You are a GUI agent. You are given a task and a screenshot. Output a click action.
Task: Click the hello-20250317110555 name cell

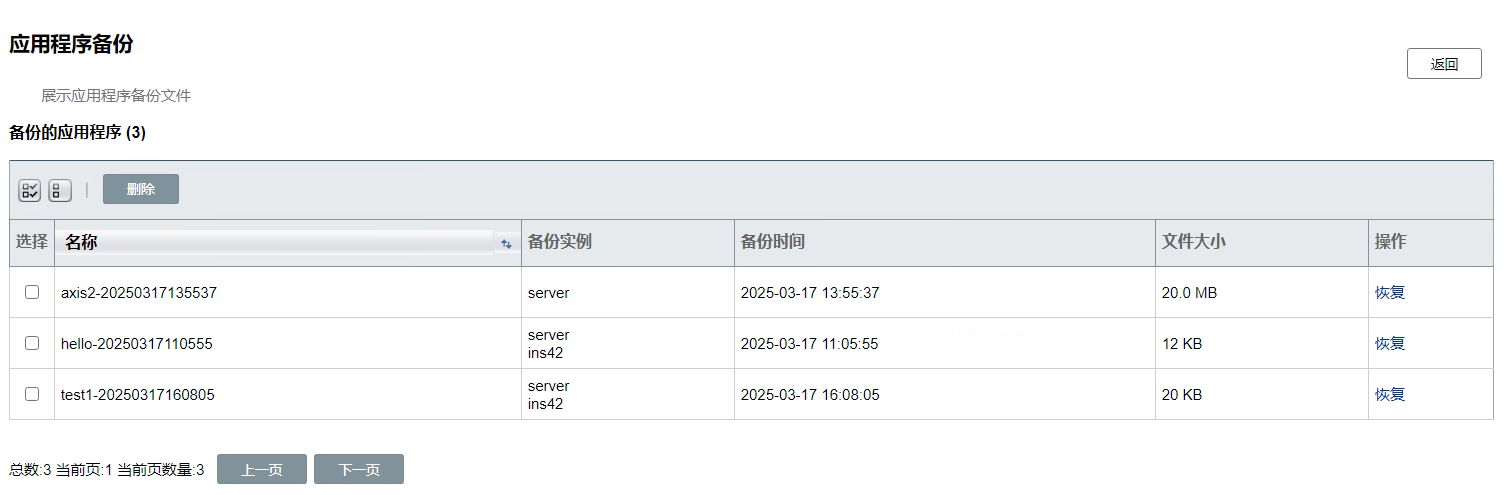pos(137,344)
